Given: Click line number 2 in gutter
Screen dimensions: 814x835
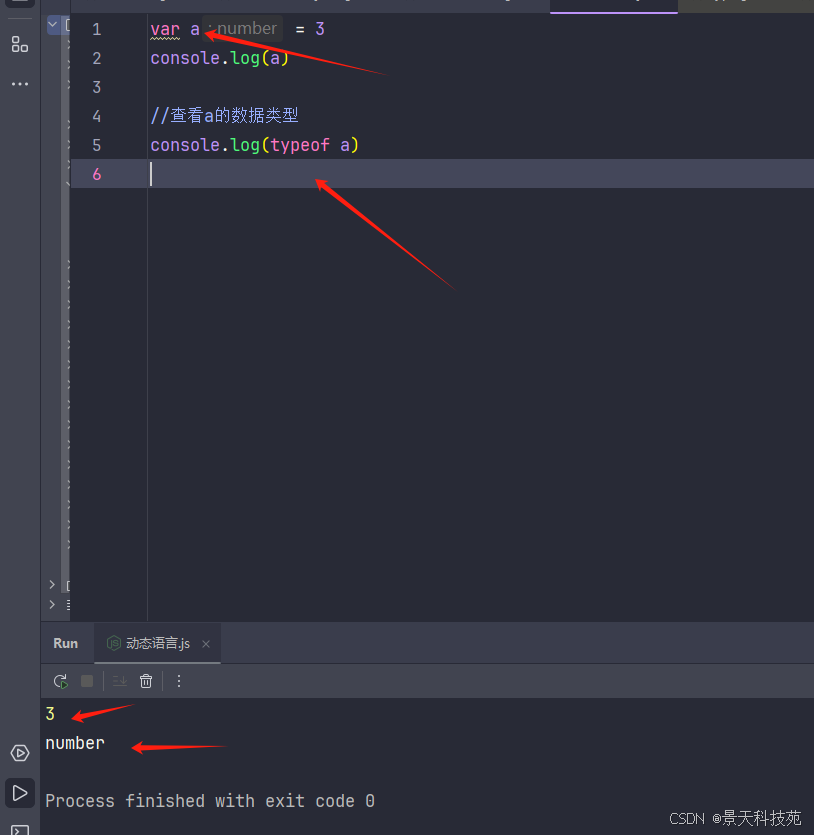Looking at the screenshot, I should click(96, 58).
